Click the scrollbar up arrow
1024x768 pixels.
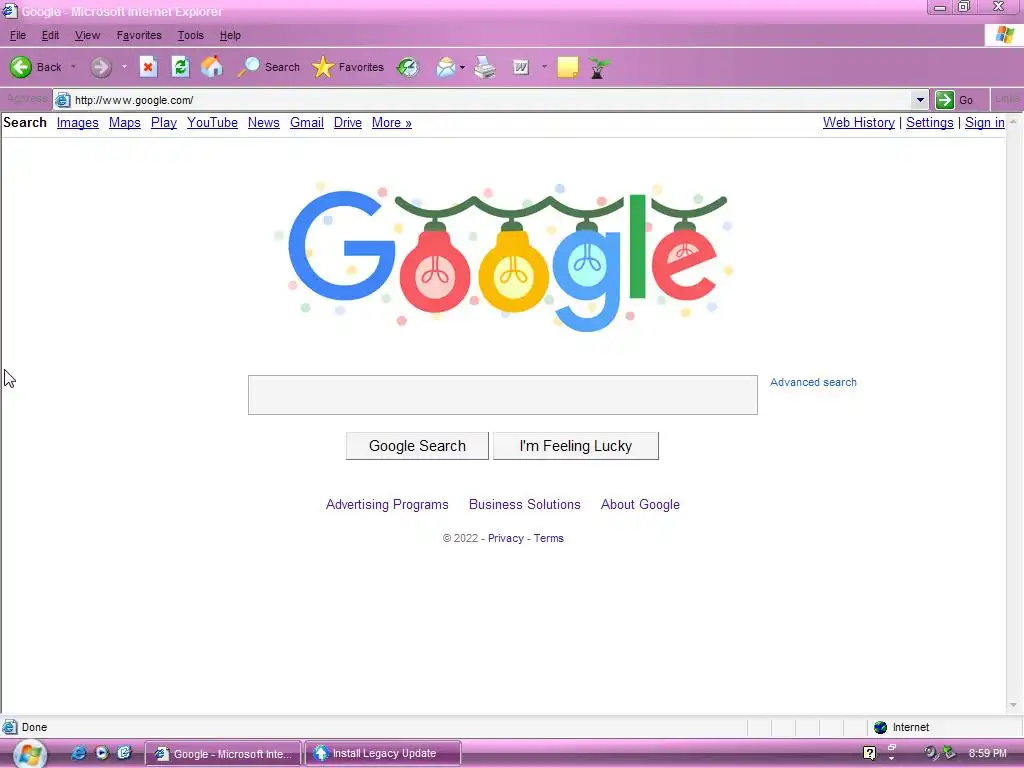(1014, 121)
